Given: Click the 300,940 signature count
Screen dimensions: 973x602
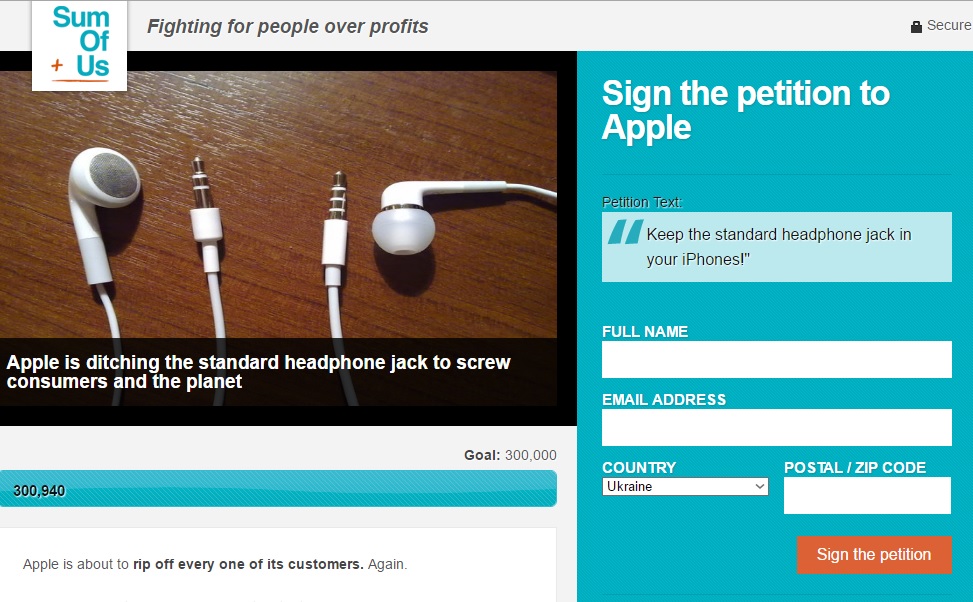Looking at the screenshot, I should pyautogui.click(x=39, y=491).
